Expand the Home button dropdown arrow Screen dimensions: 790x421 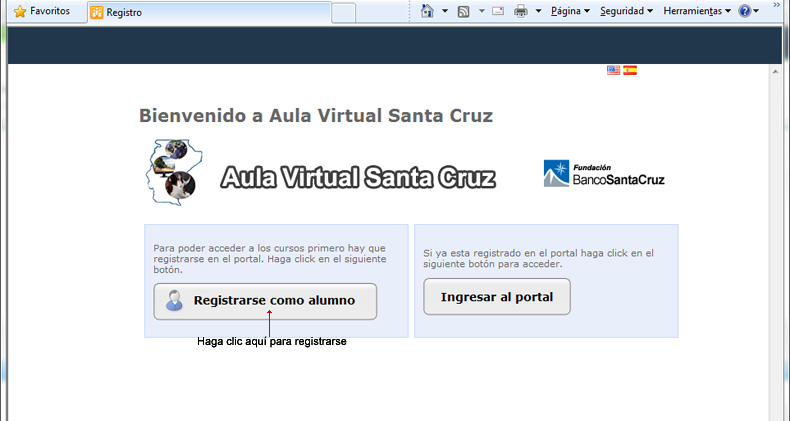(x=445, y=11)
